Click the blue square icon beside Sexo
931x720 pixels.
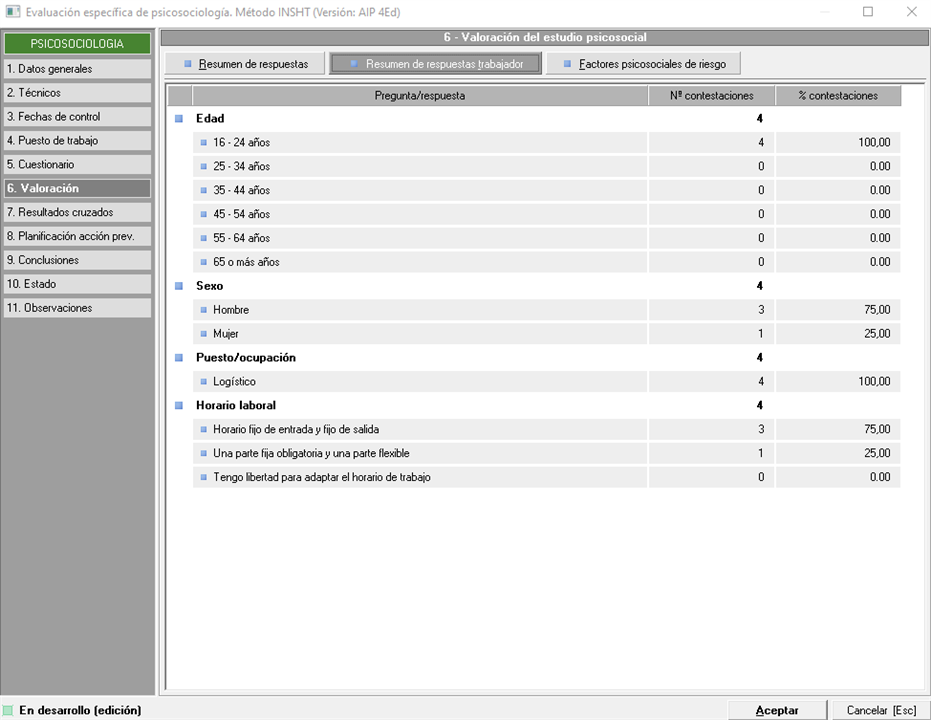pos(179,286)
